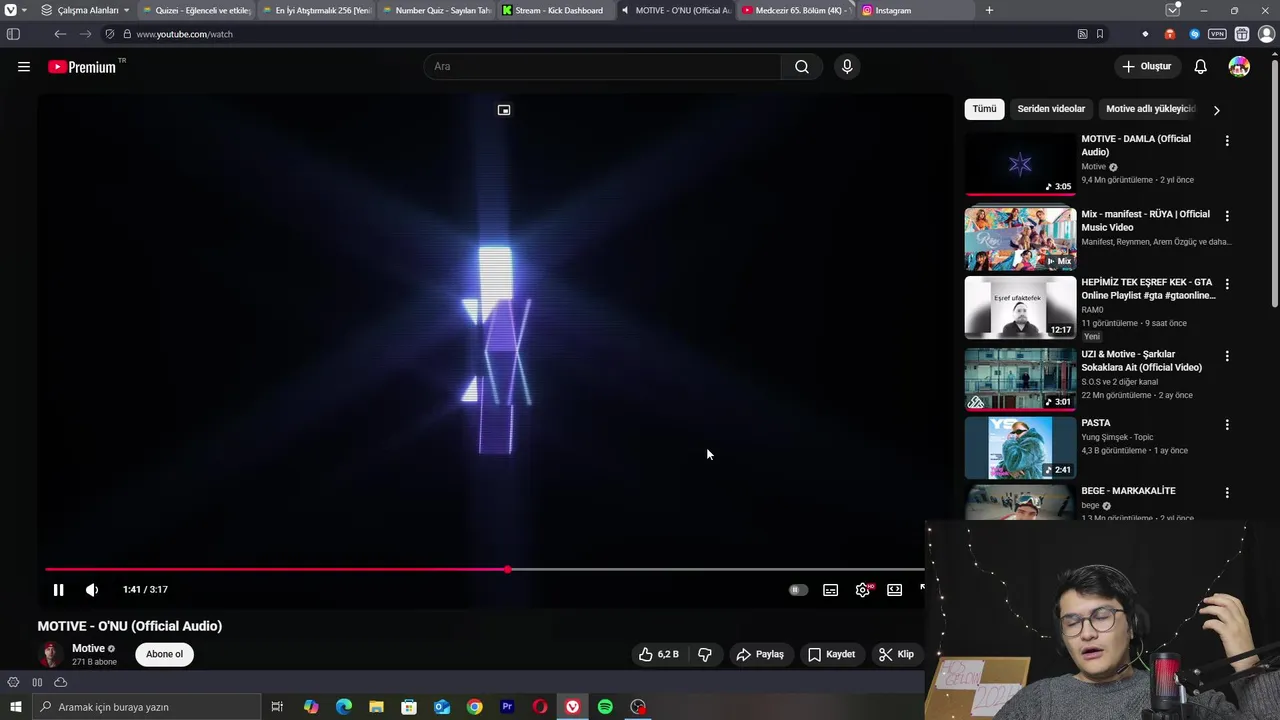Like the video with the 6,2 B thumbs-up
This screenshot has width=1280, height=720.
(659, 654)
